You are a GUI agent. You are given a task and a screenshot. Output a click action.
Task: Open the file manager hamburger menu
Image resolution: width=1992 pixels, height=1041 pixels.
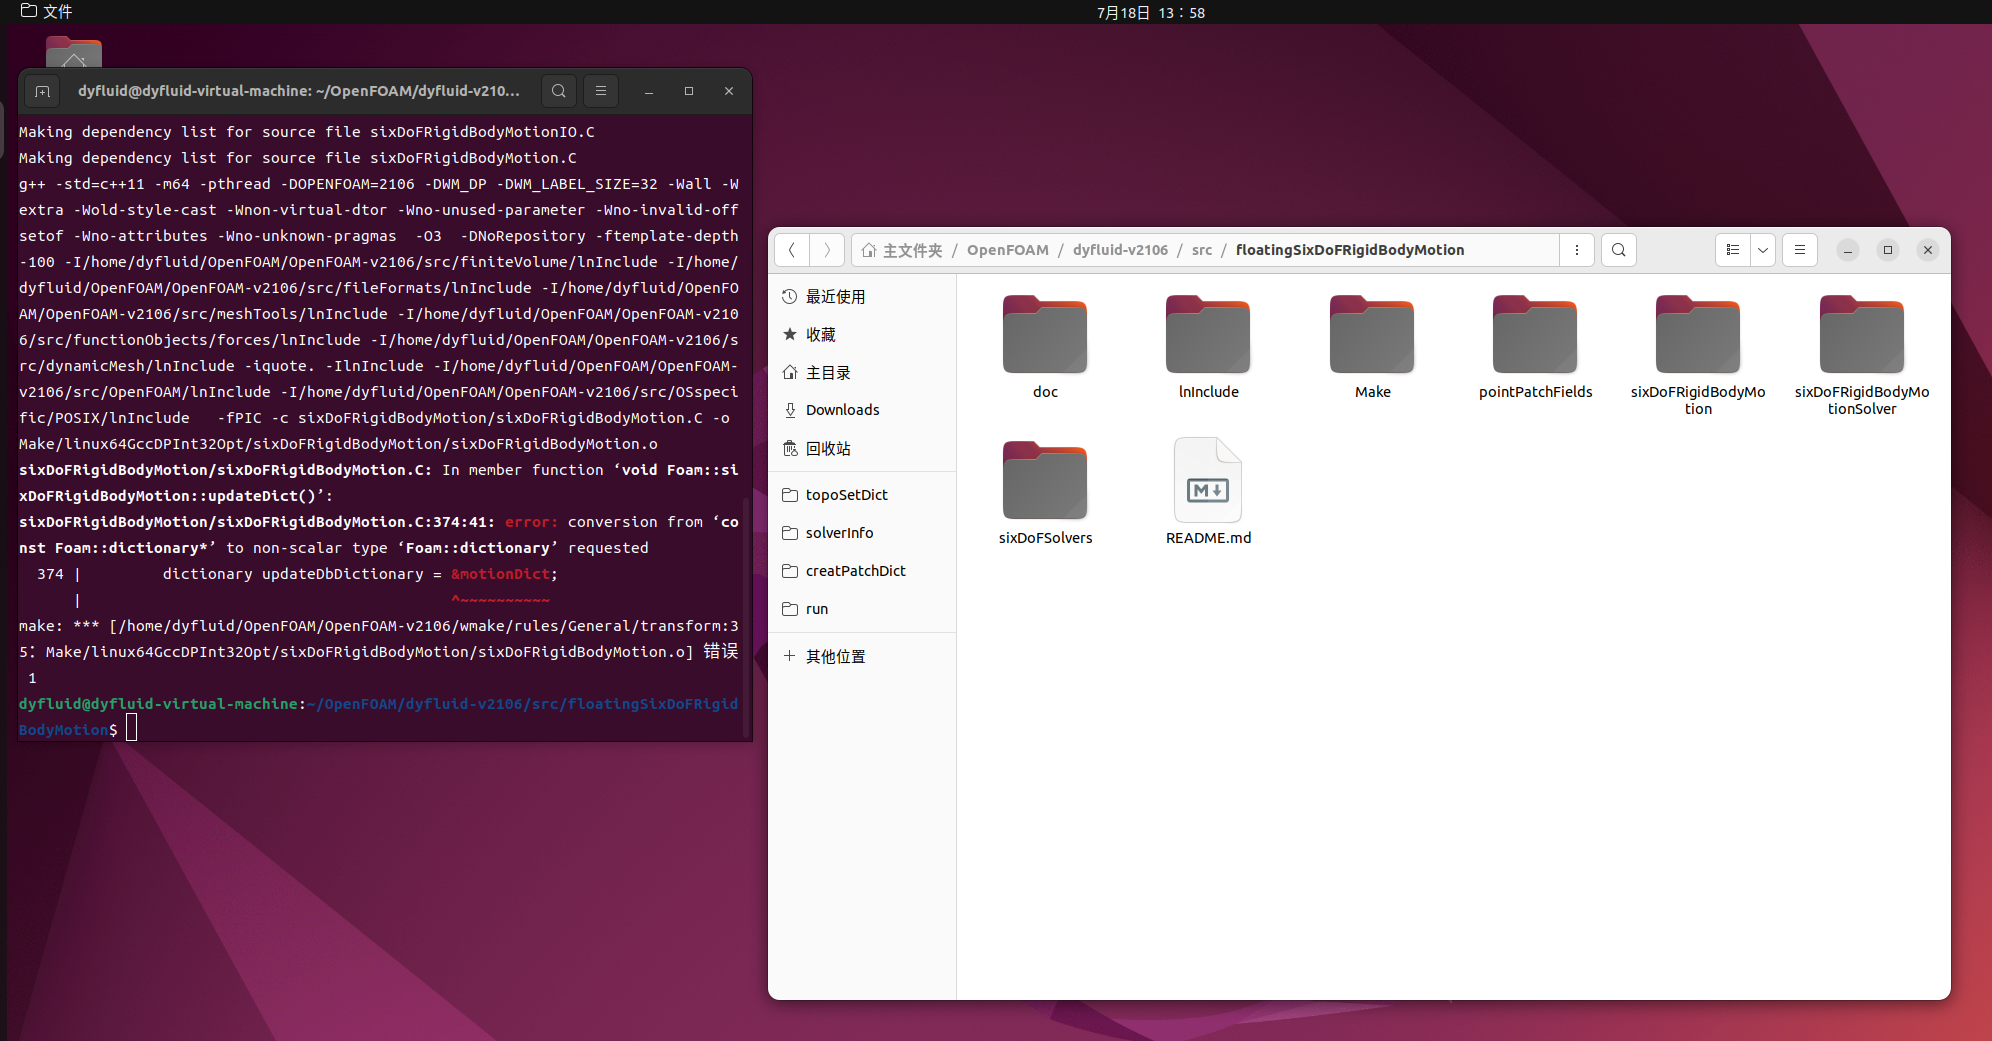point(1800,250)
